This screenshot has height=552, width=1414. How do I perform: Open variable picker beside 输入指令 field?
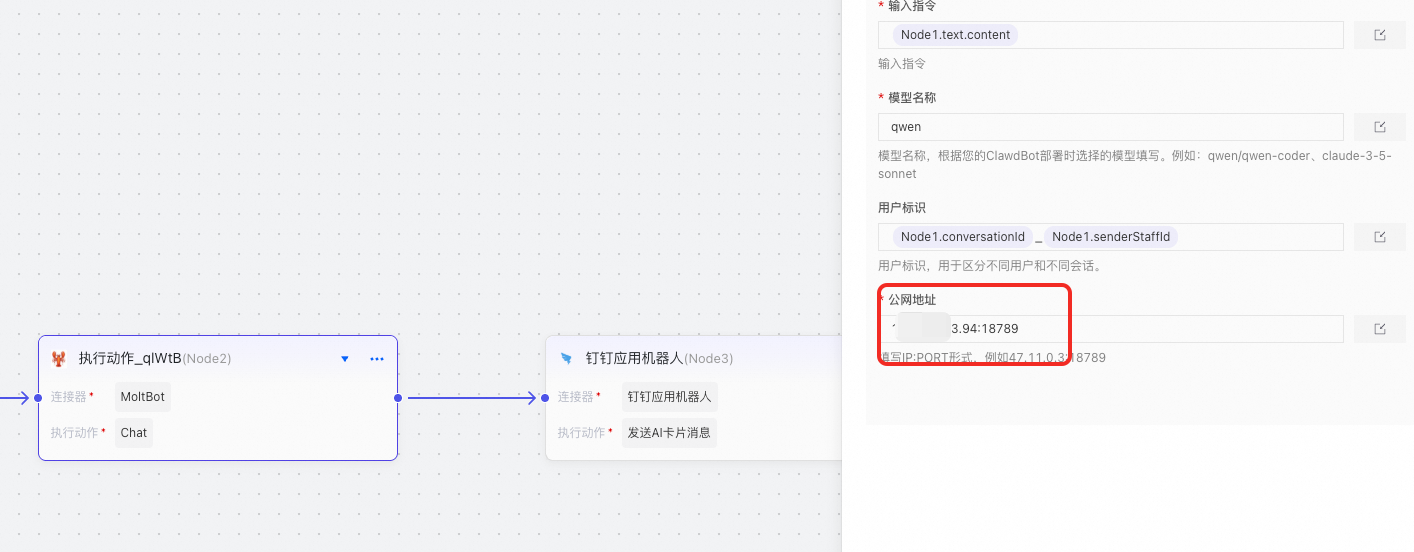tap(1379, 35)
